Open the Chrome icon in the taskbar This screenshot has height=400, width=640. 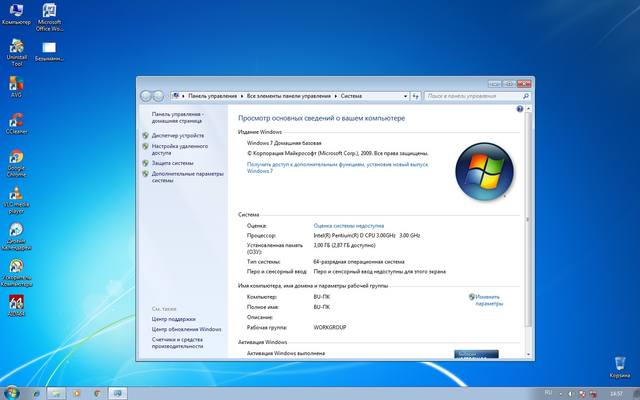pyautogui.click(x=97, y=393)
